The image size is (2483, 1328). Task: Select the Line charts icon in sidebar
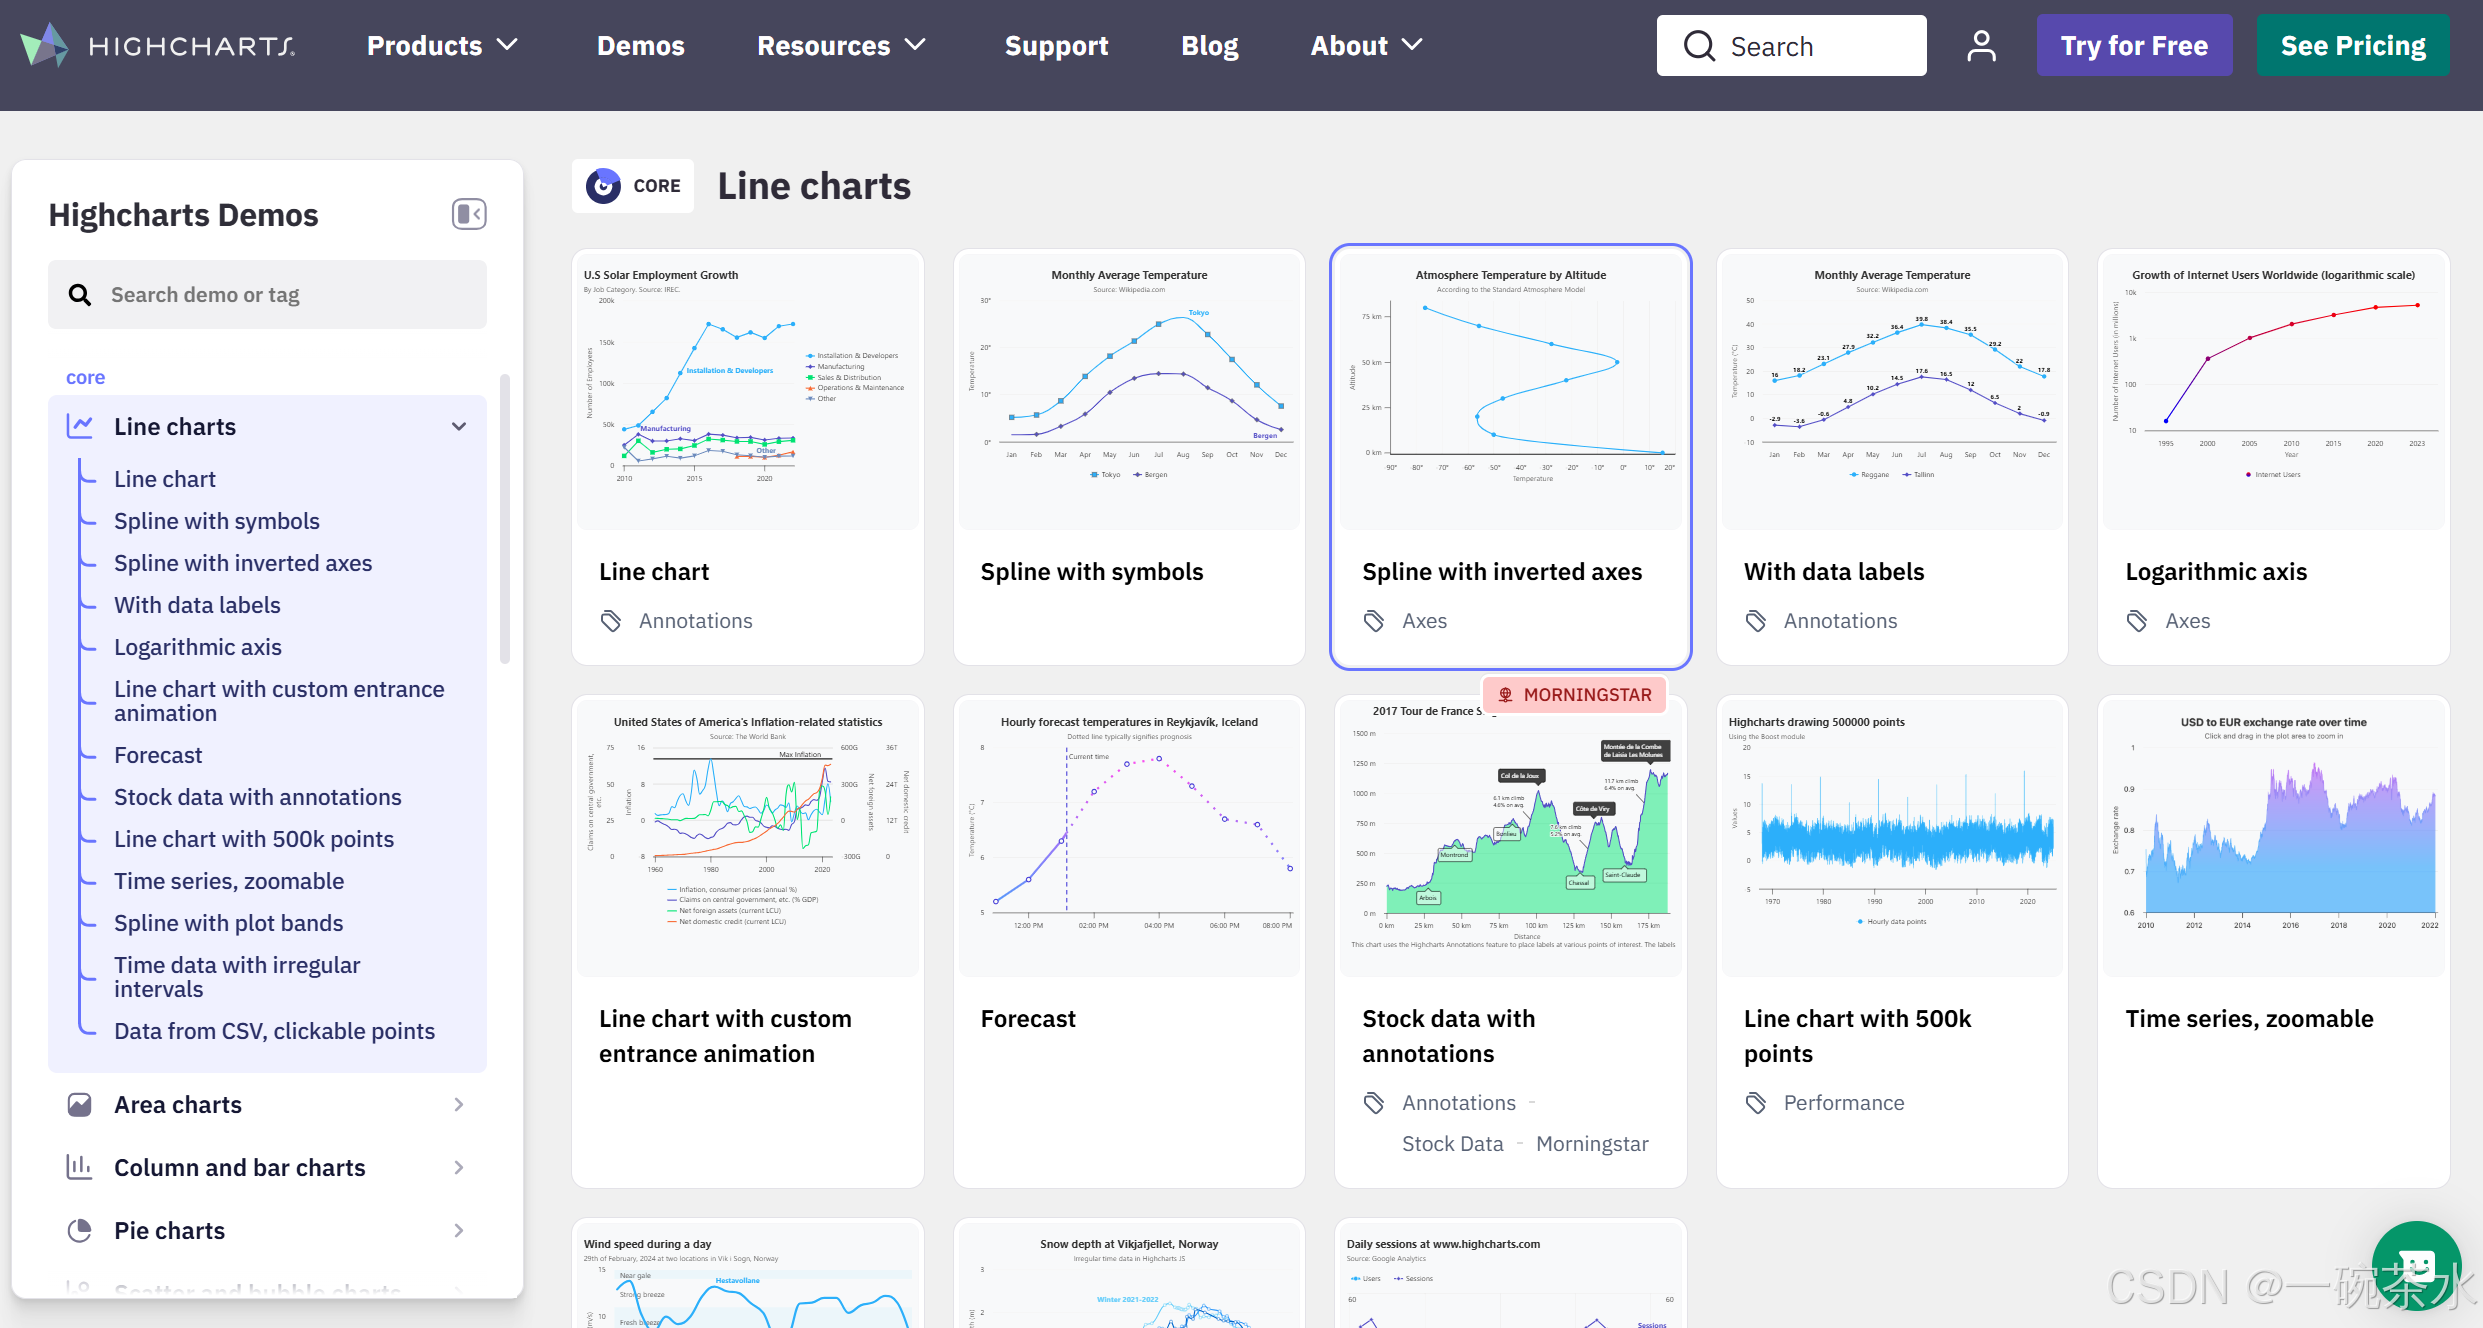[80, 426]
